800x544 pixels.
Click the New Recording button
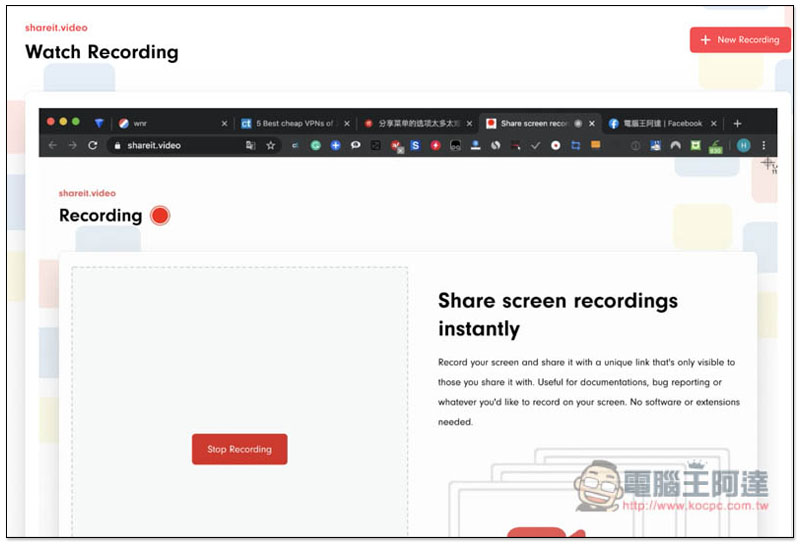tap(740, 40)
